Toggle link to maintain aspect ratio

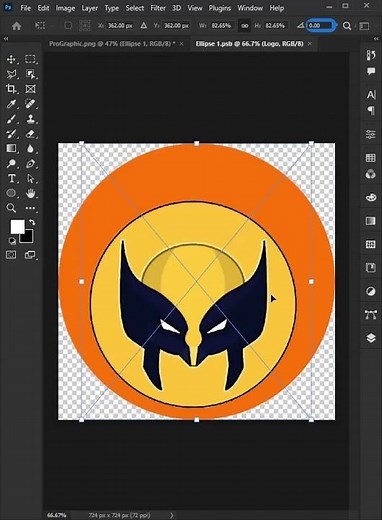(x=244, y=26)
